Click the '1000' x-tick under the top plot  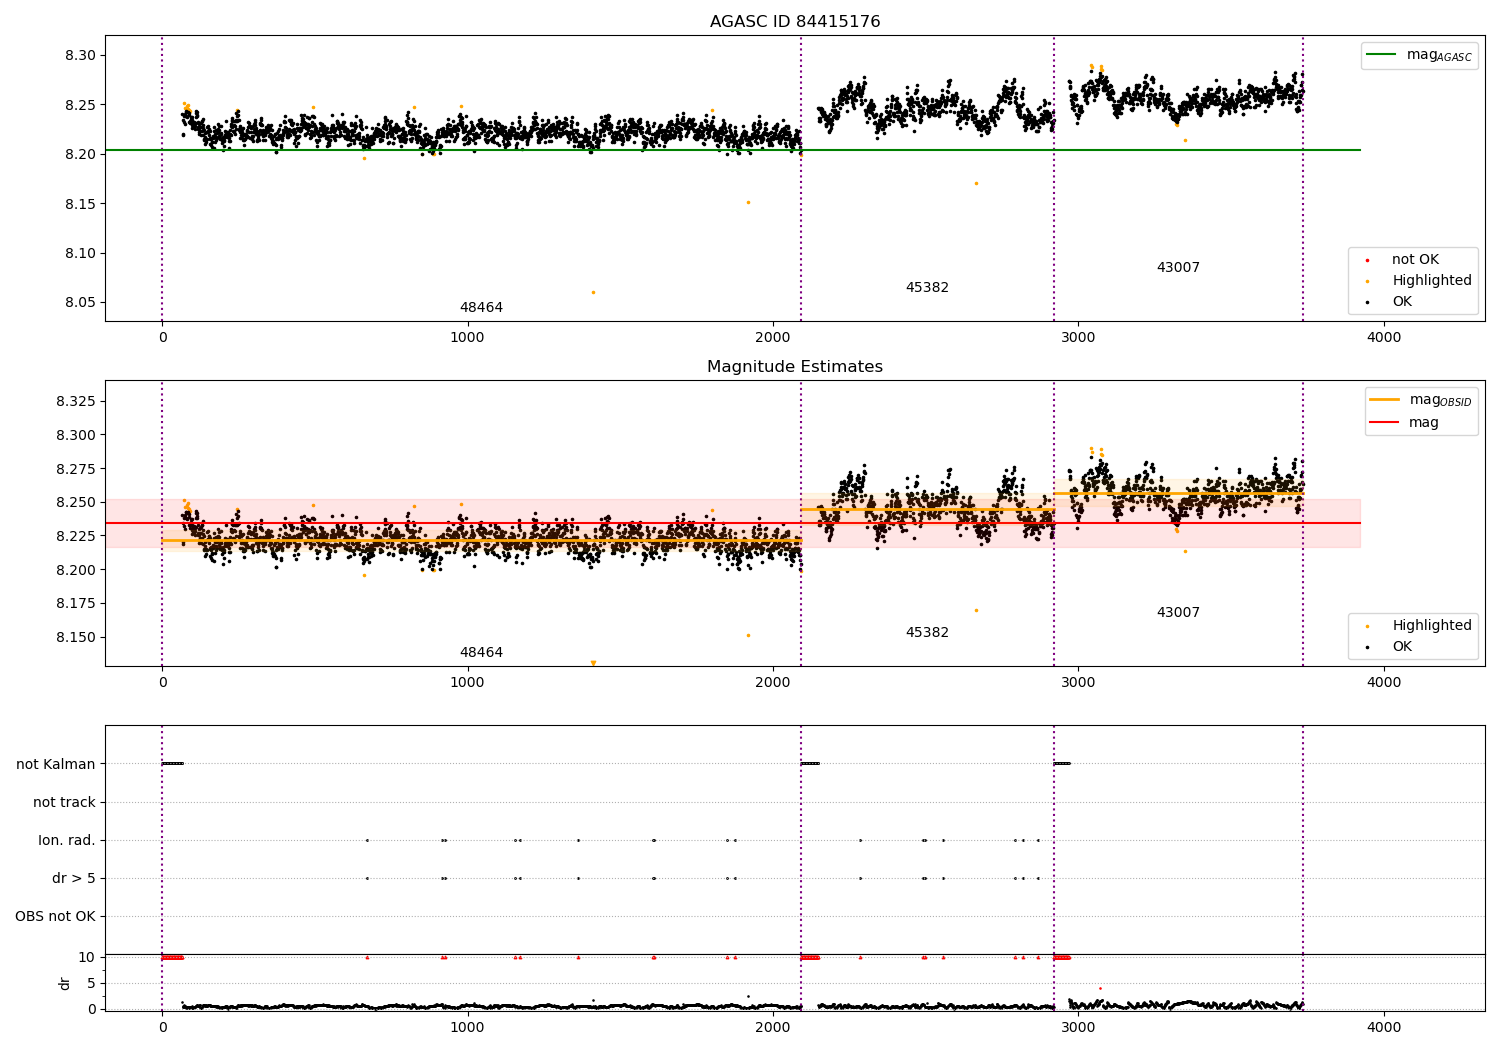click(467, 338)
